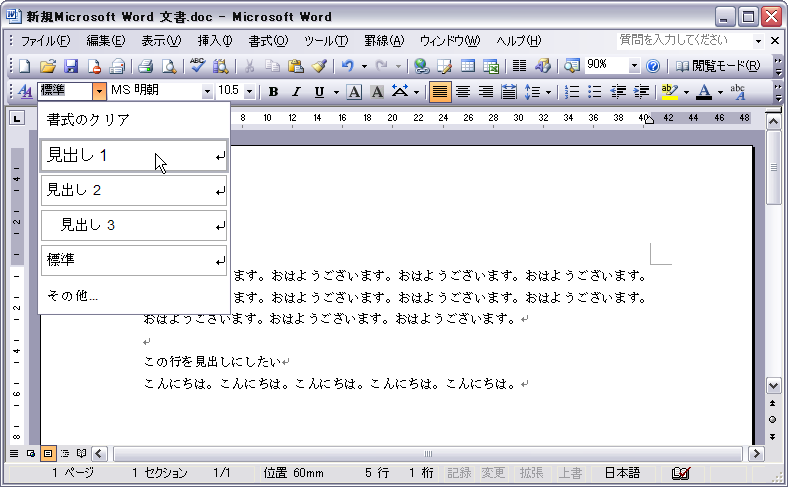Click the Save floppy disk icon
This screenshot has width=788, height=487.
click(x=71, y=66)
